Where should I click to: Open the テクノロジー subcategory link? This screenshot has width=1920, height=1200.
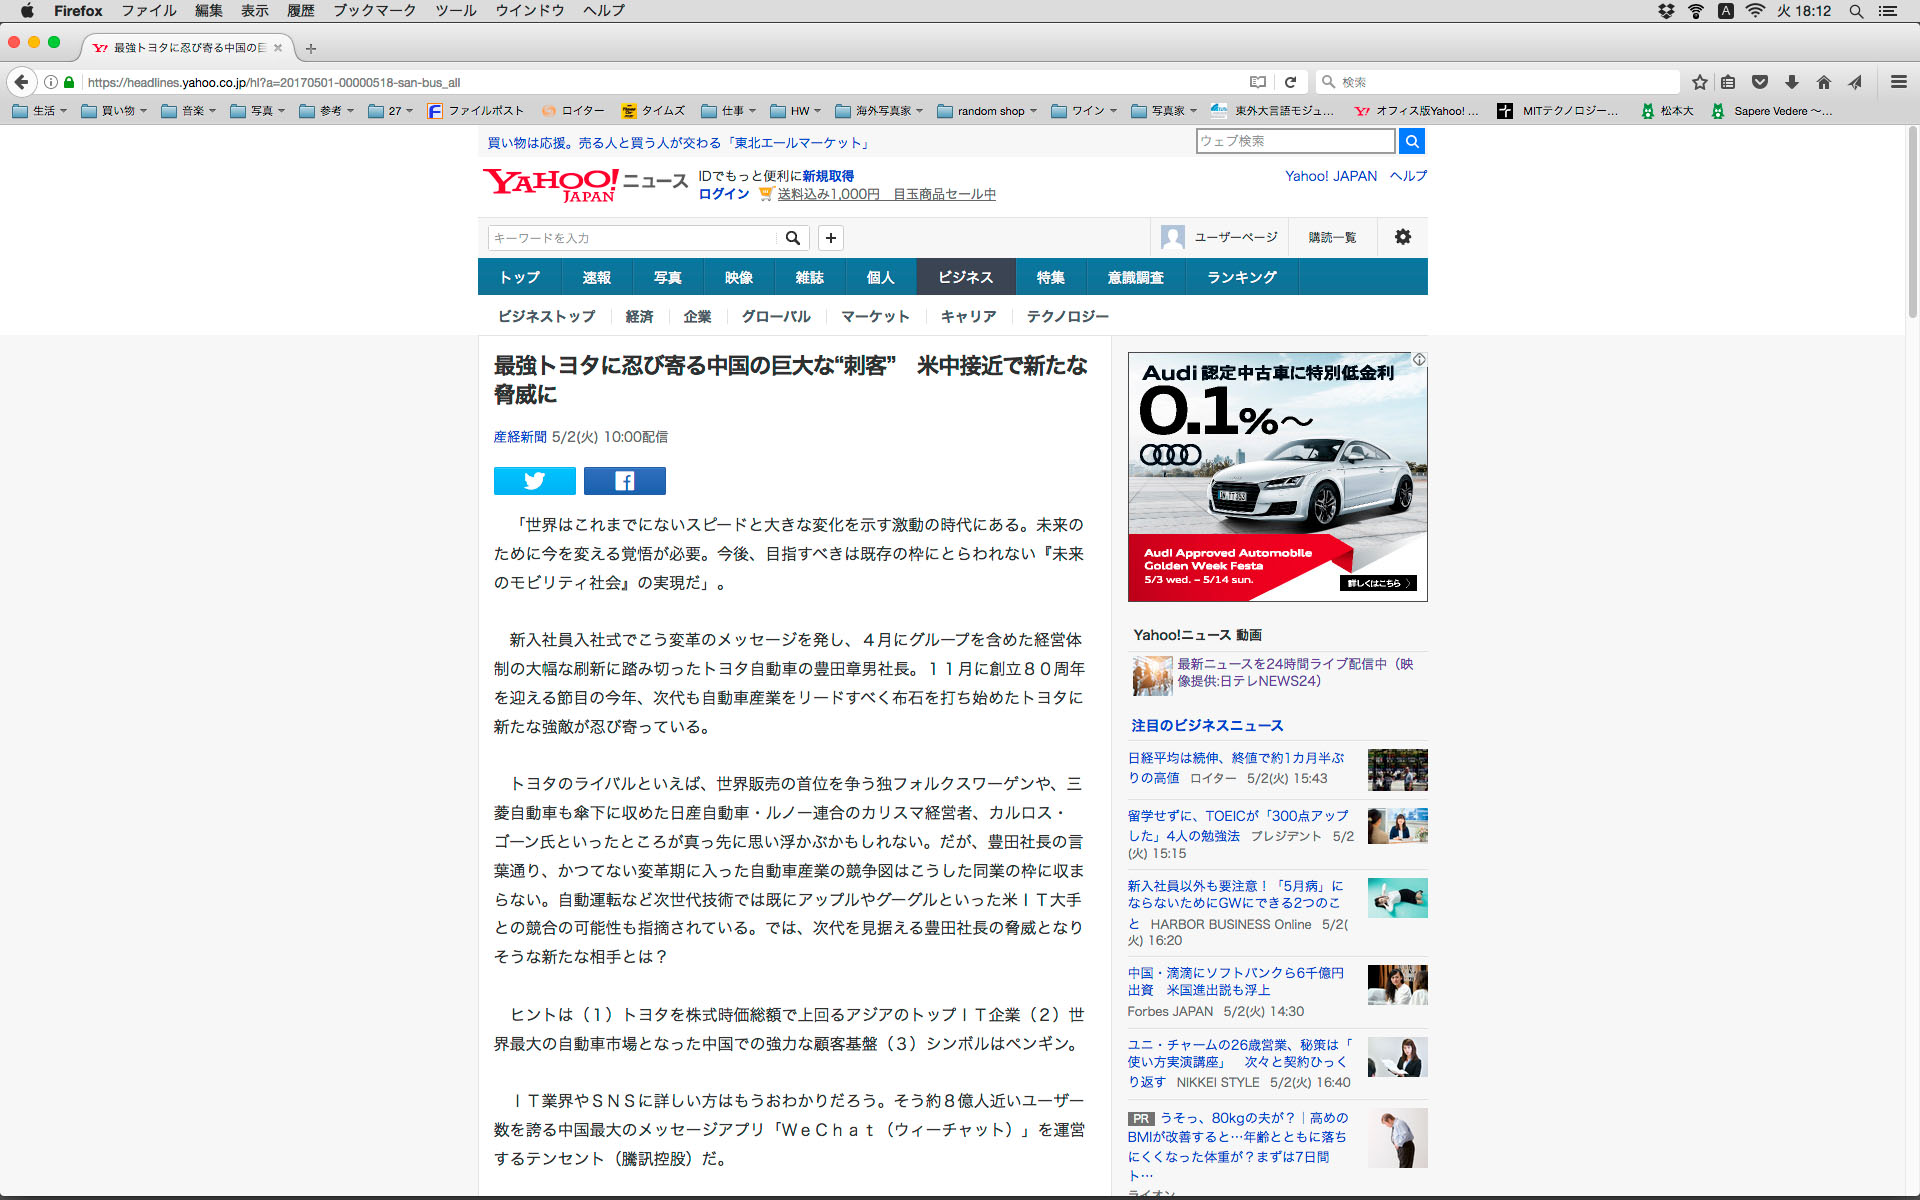[1067, 316]
